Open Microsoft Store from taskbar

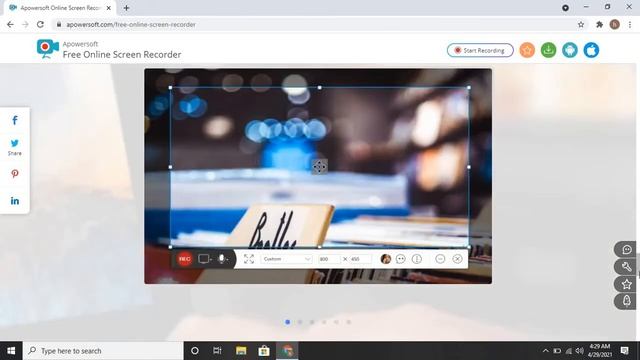tap(264, 351)
